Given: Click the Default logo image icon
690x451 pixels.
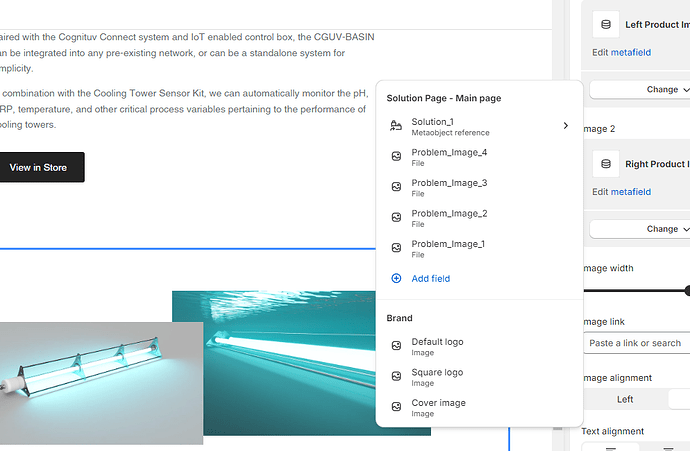Looking at the screenshot, I should (x=396, y=346).
